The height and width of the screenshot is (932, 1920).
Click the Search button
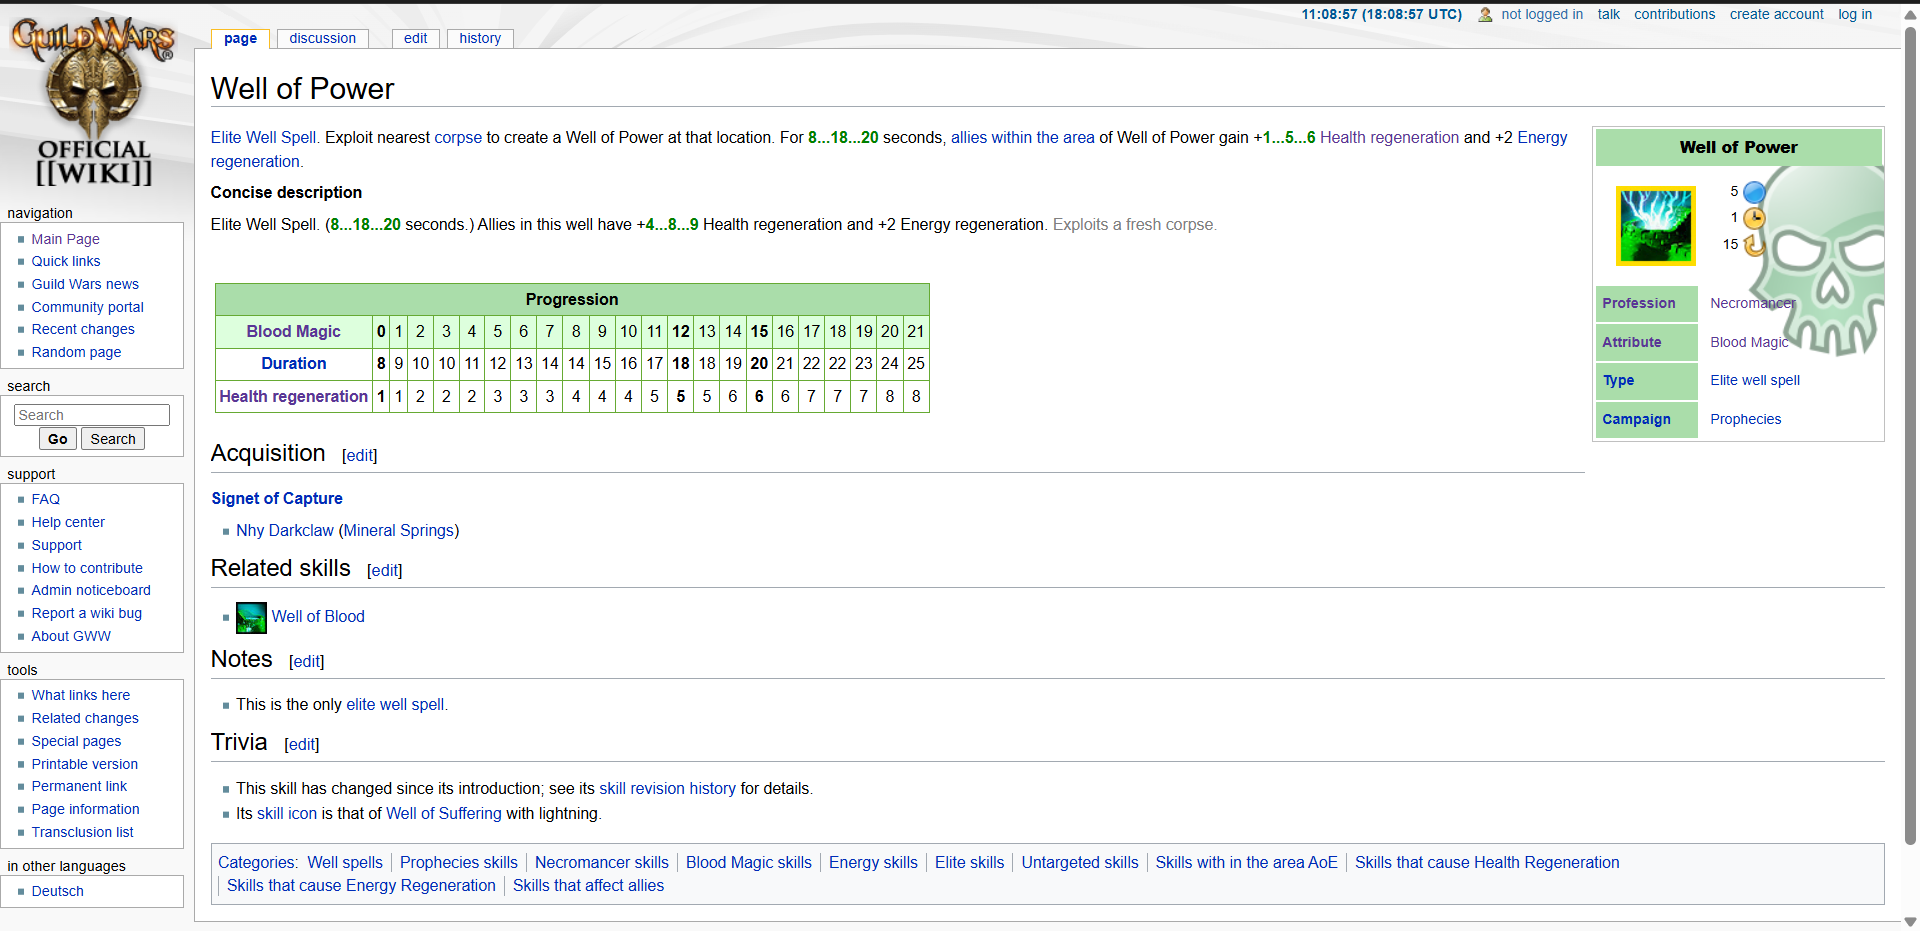(113, 439)
